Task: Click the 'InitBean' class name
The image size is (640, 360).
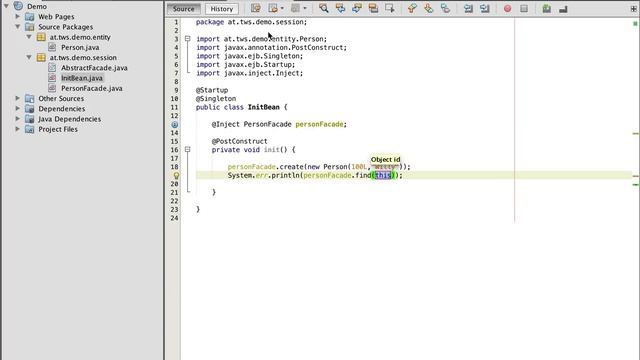Action: point(264,107)
